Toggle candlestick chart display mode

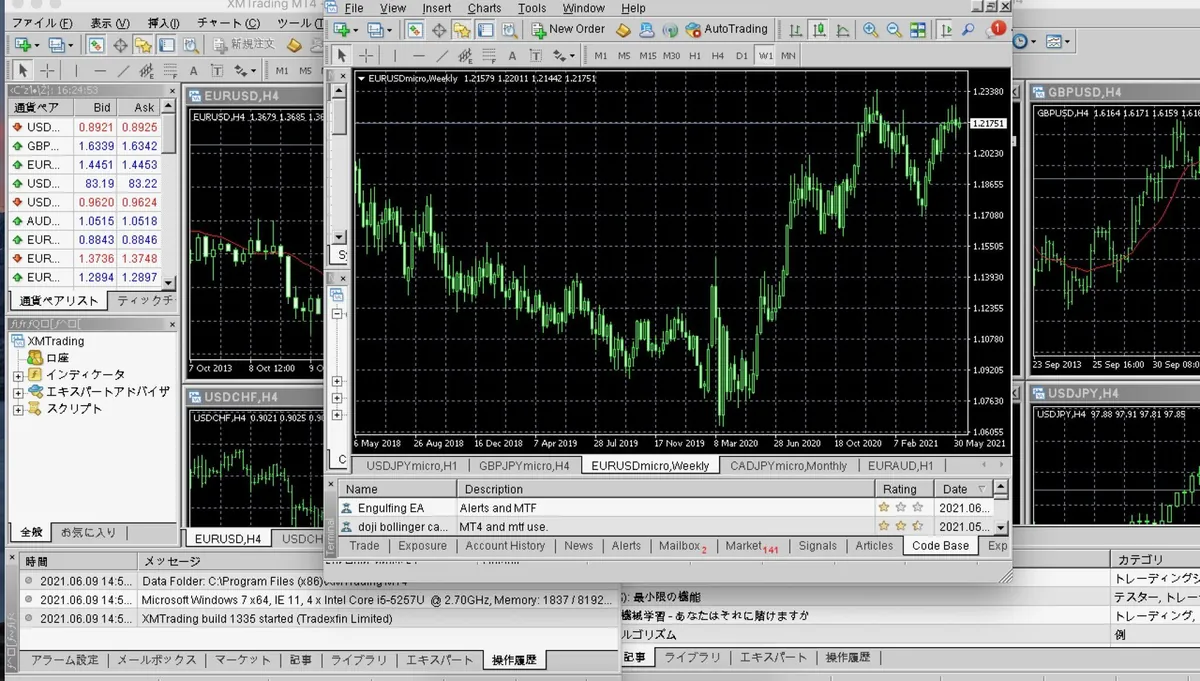(x=819, y=30)
